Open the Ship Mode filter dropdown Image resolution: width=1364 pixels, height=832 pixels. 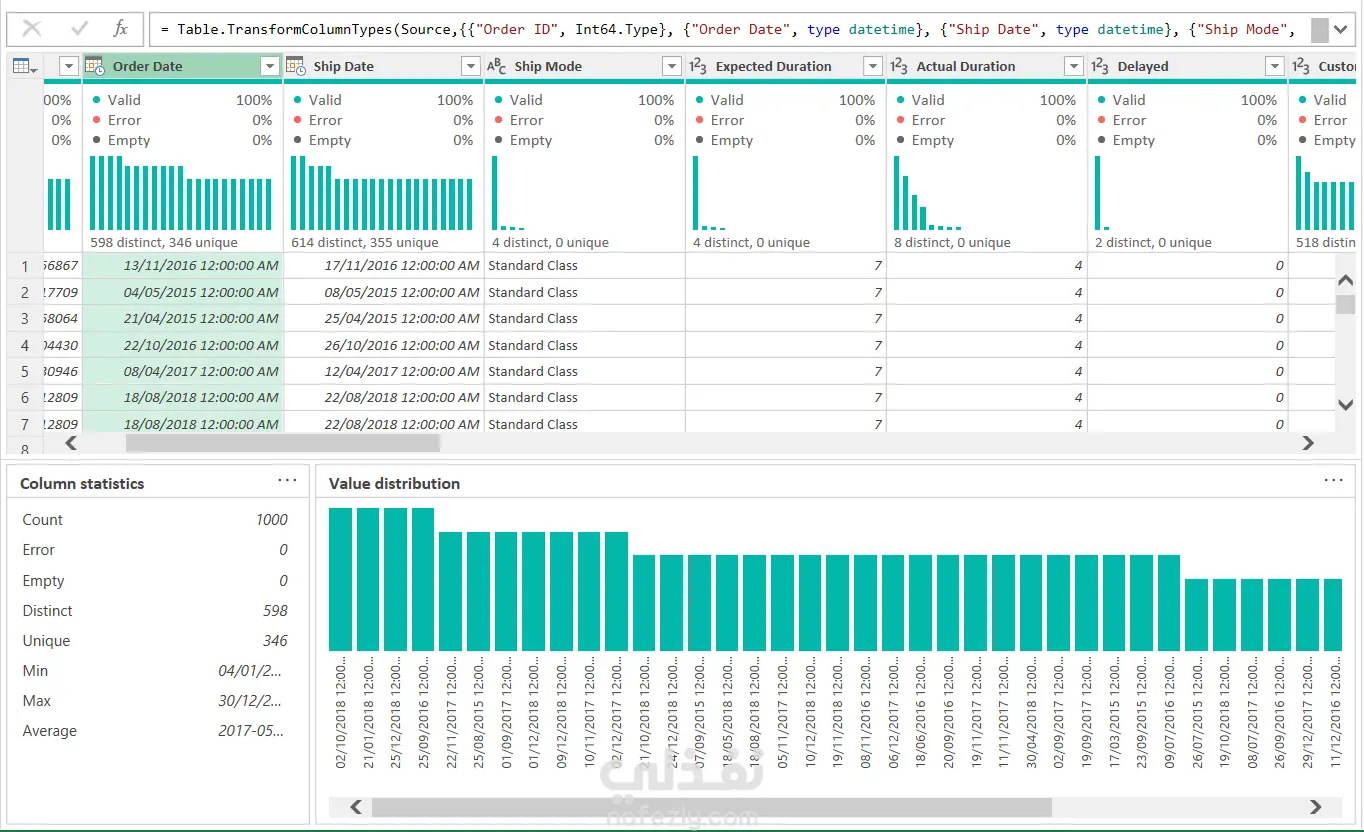pos(672,66)
